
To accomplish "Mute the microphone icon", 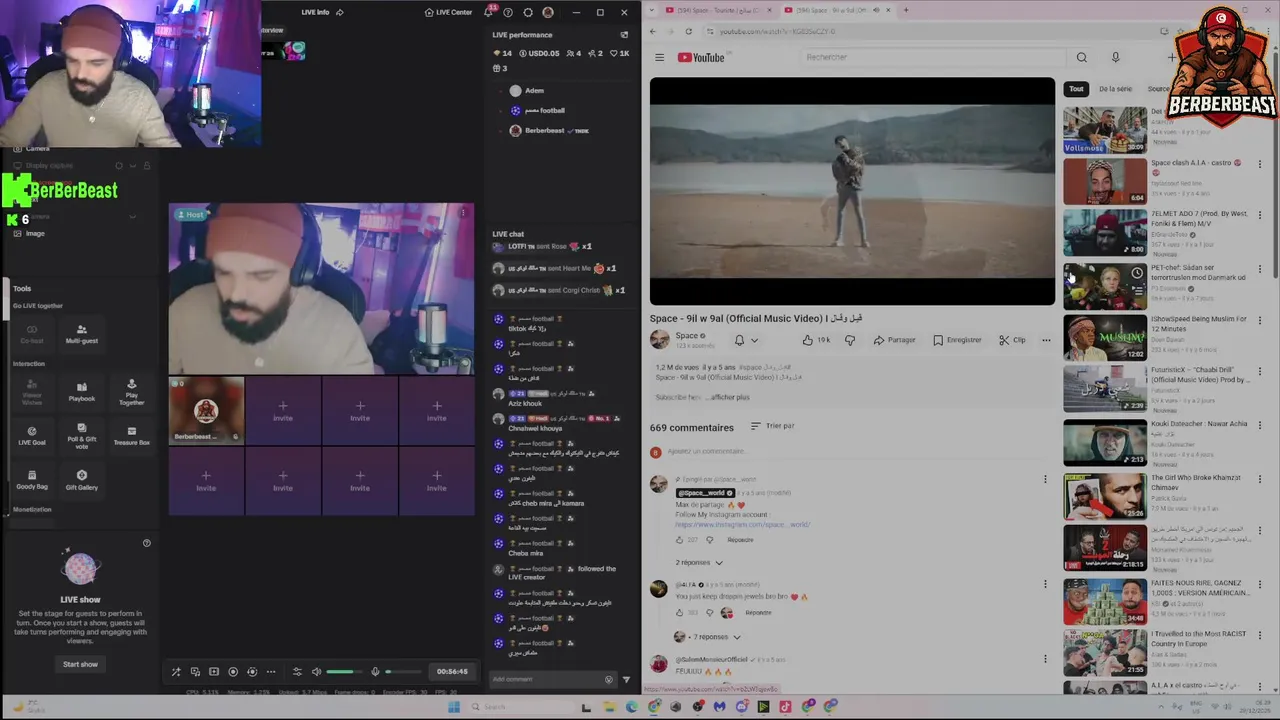I will tap(375, 672).
